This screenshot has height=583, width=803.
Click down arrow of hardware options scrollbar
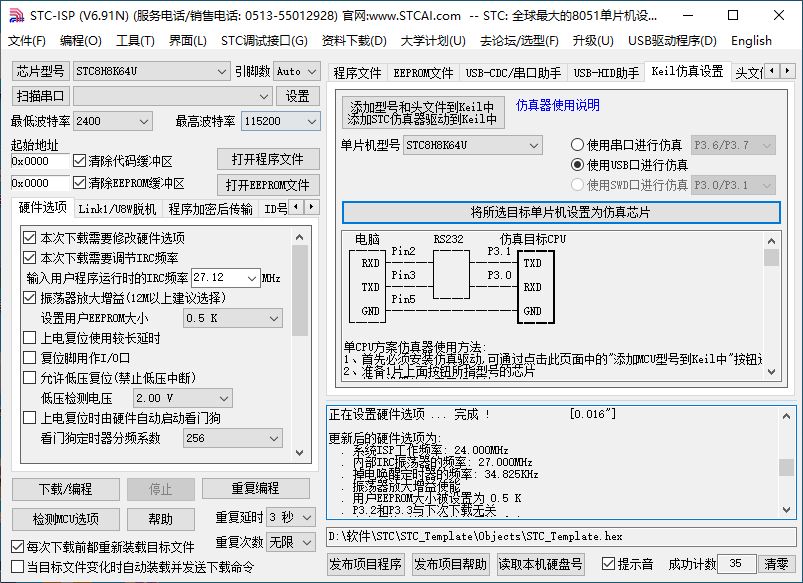click(x=300, y=453)
